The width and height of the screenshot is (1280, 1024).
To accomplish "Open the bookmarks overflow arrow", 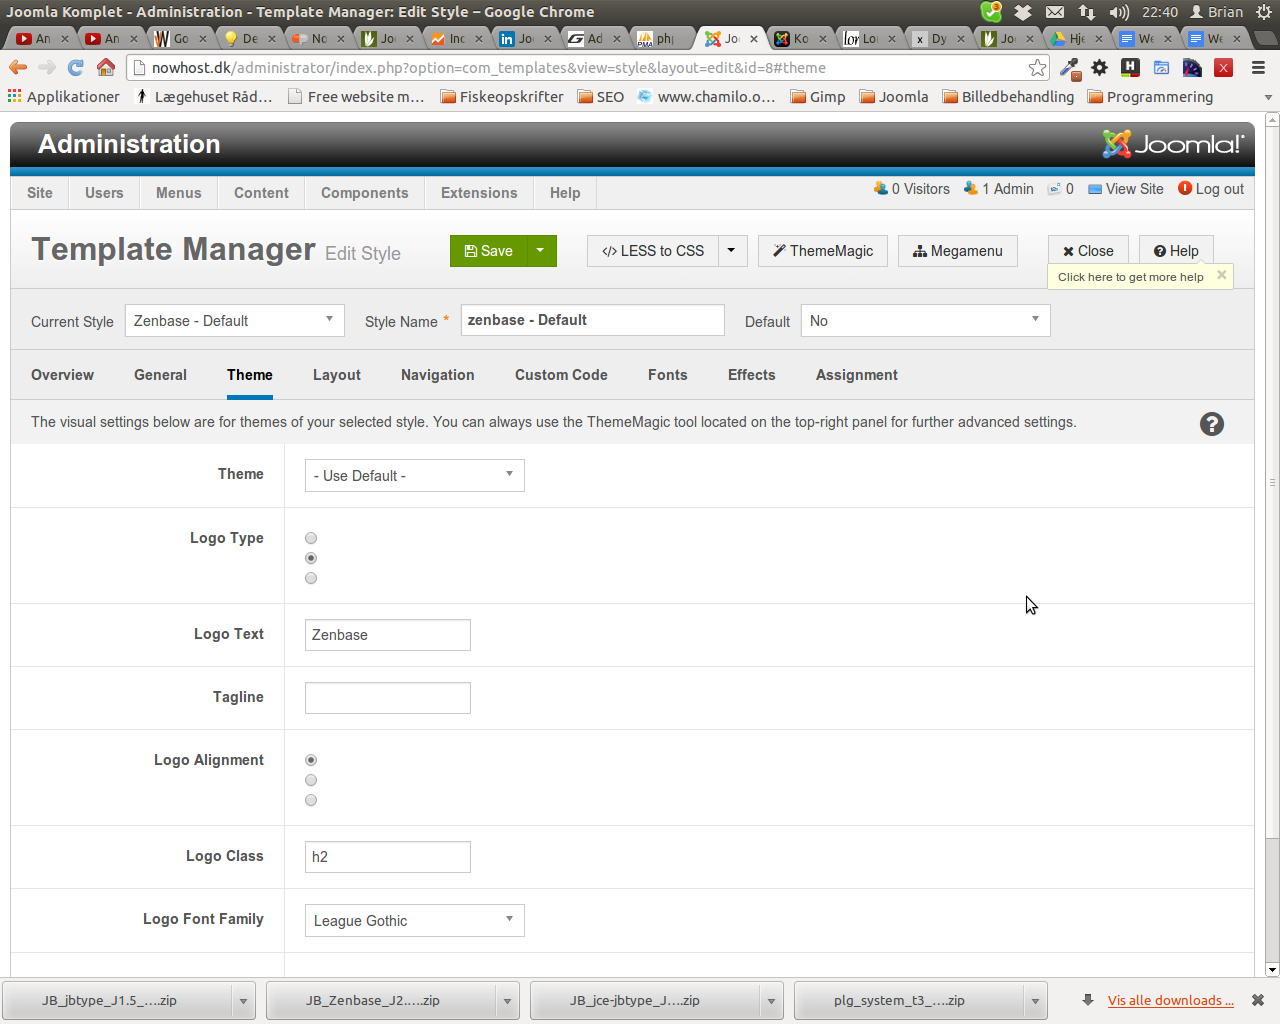I will pos(1268,98).
